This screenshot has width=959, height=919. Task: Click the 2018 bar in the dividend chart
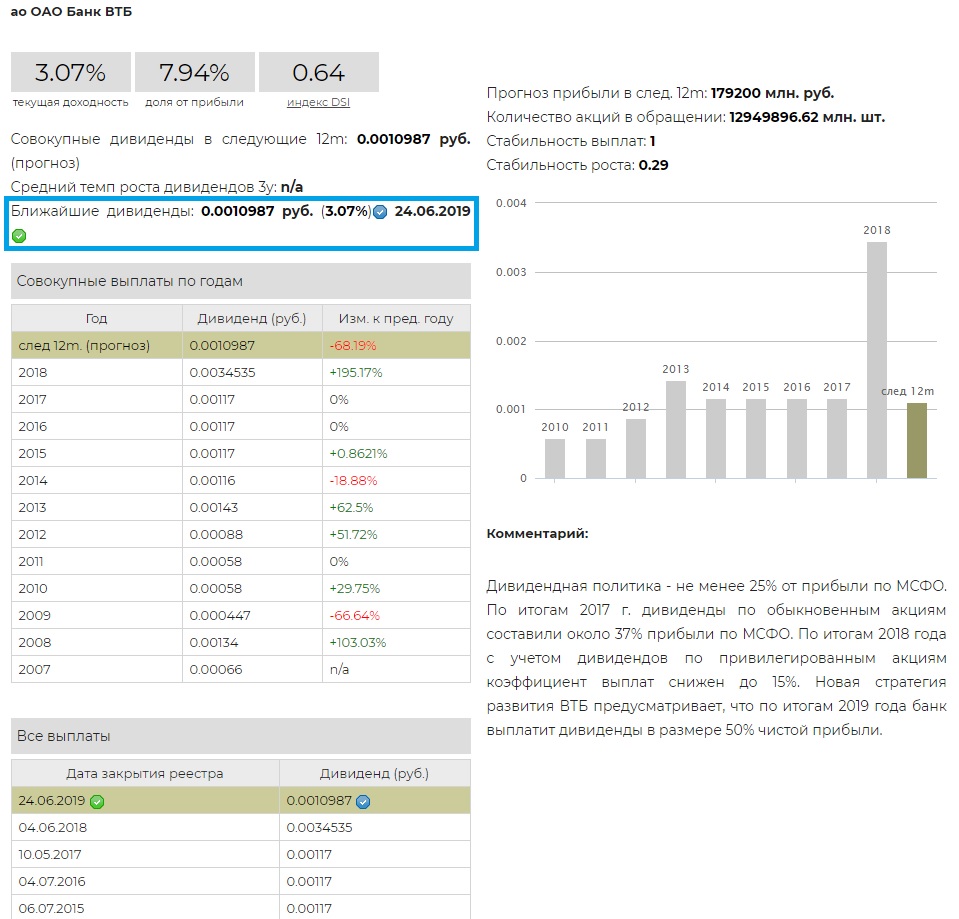[x=877, y=360]
